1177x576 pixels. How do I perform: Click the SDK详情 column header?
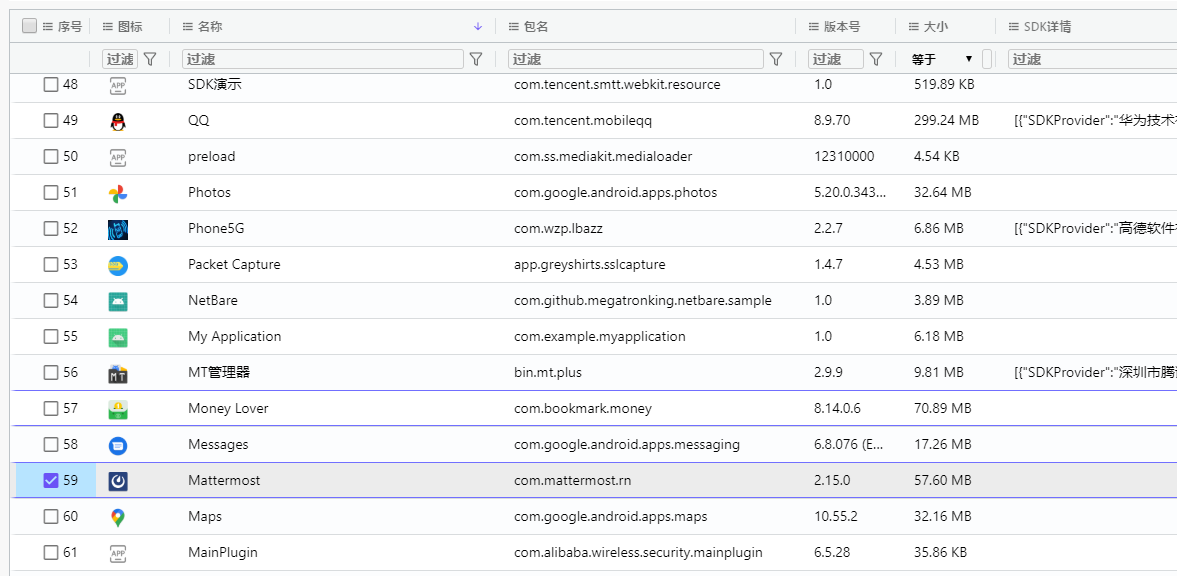pyautogui.click(x=1047, y=27)
